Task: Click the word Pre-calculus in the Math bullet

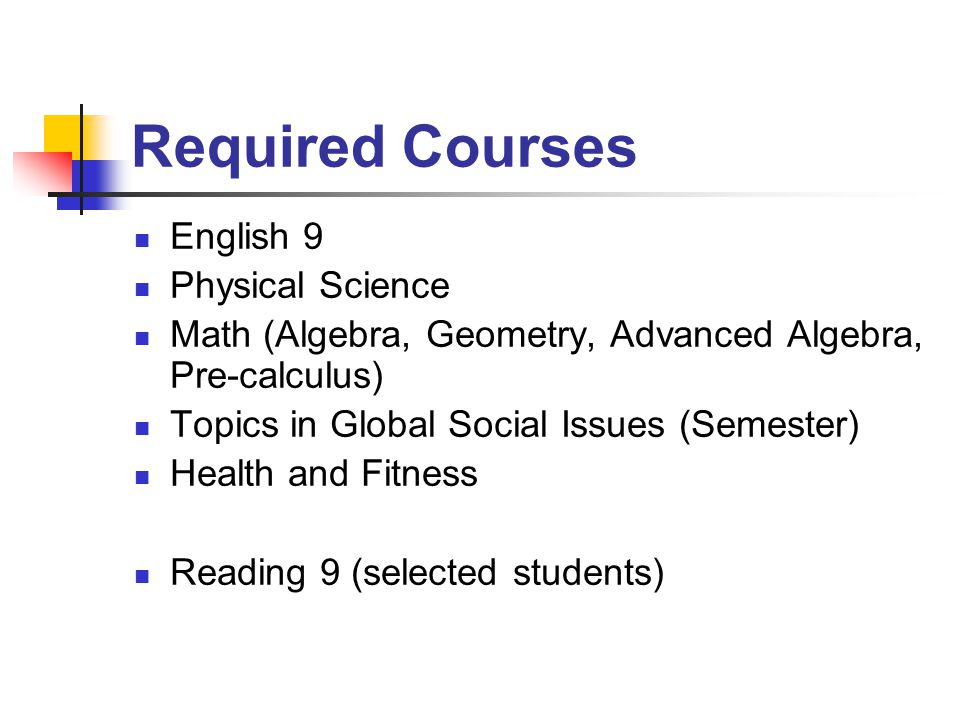Action: pos(277,375)
